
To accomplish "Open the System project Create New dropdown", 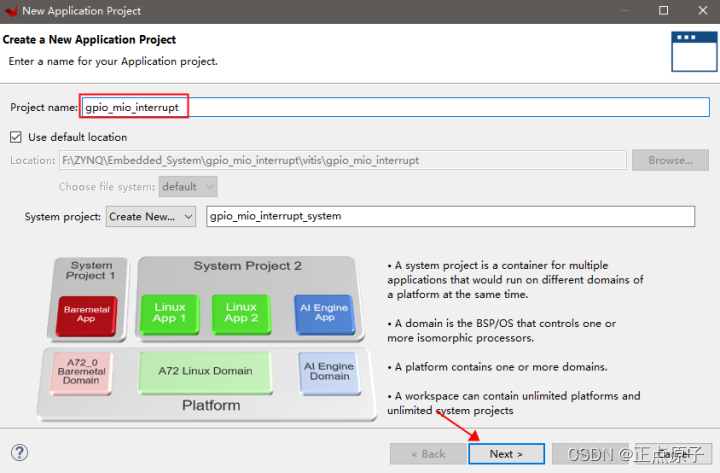I will [x=151, y=216].
